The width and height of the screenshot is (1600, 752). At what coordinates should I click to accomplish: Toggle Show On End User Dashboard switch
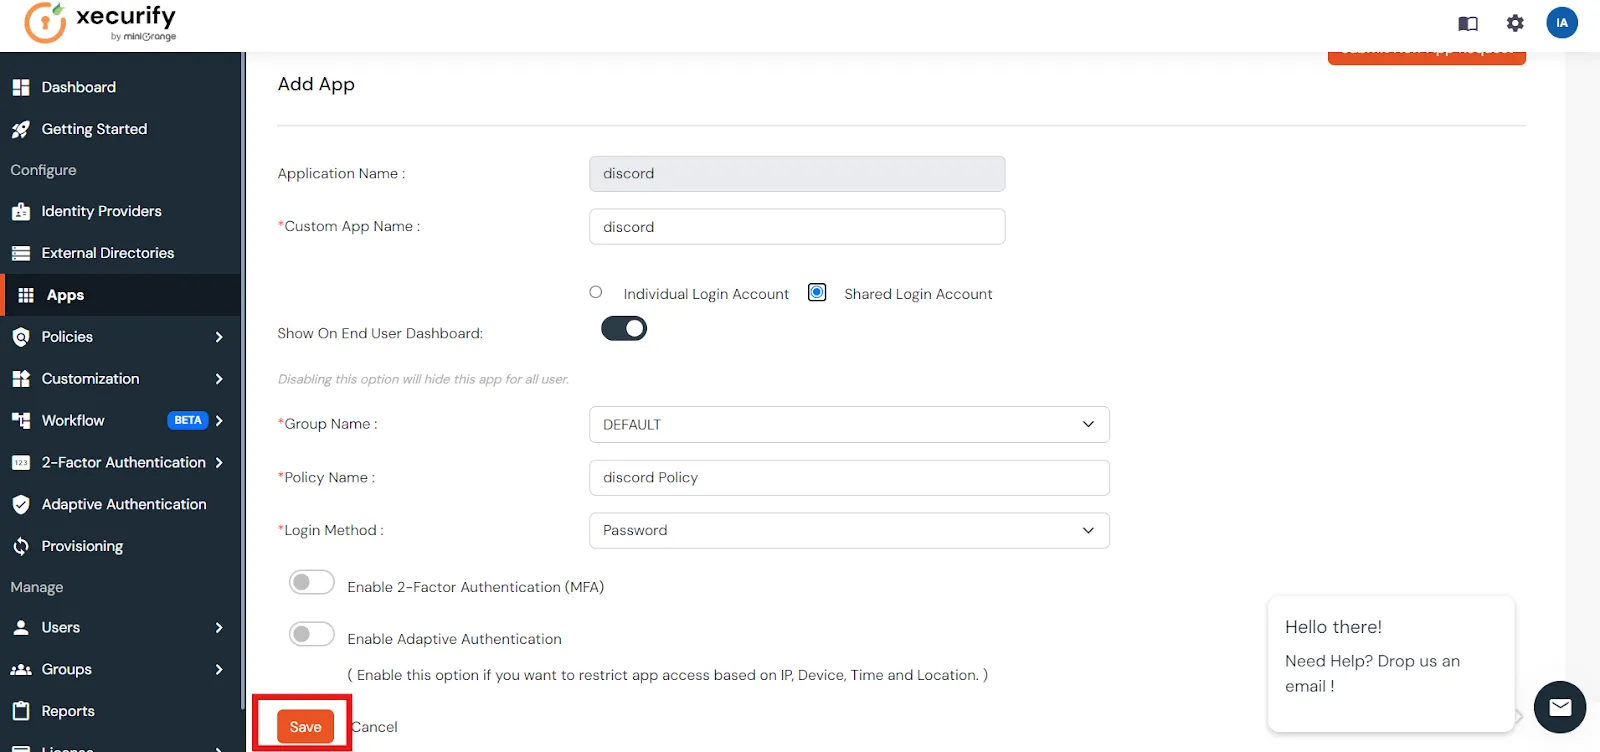tap(624, 329)
